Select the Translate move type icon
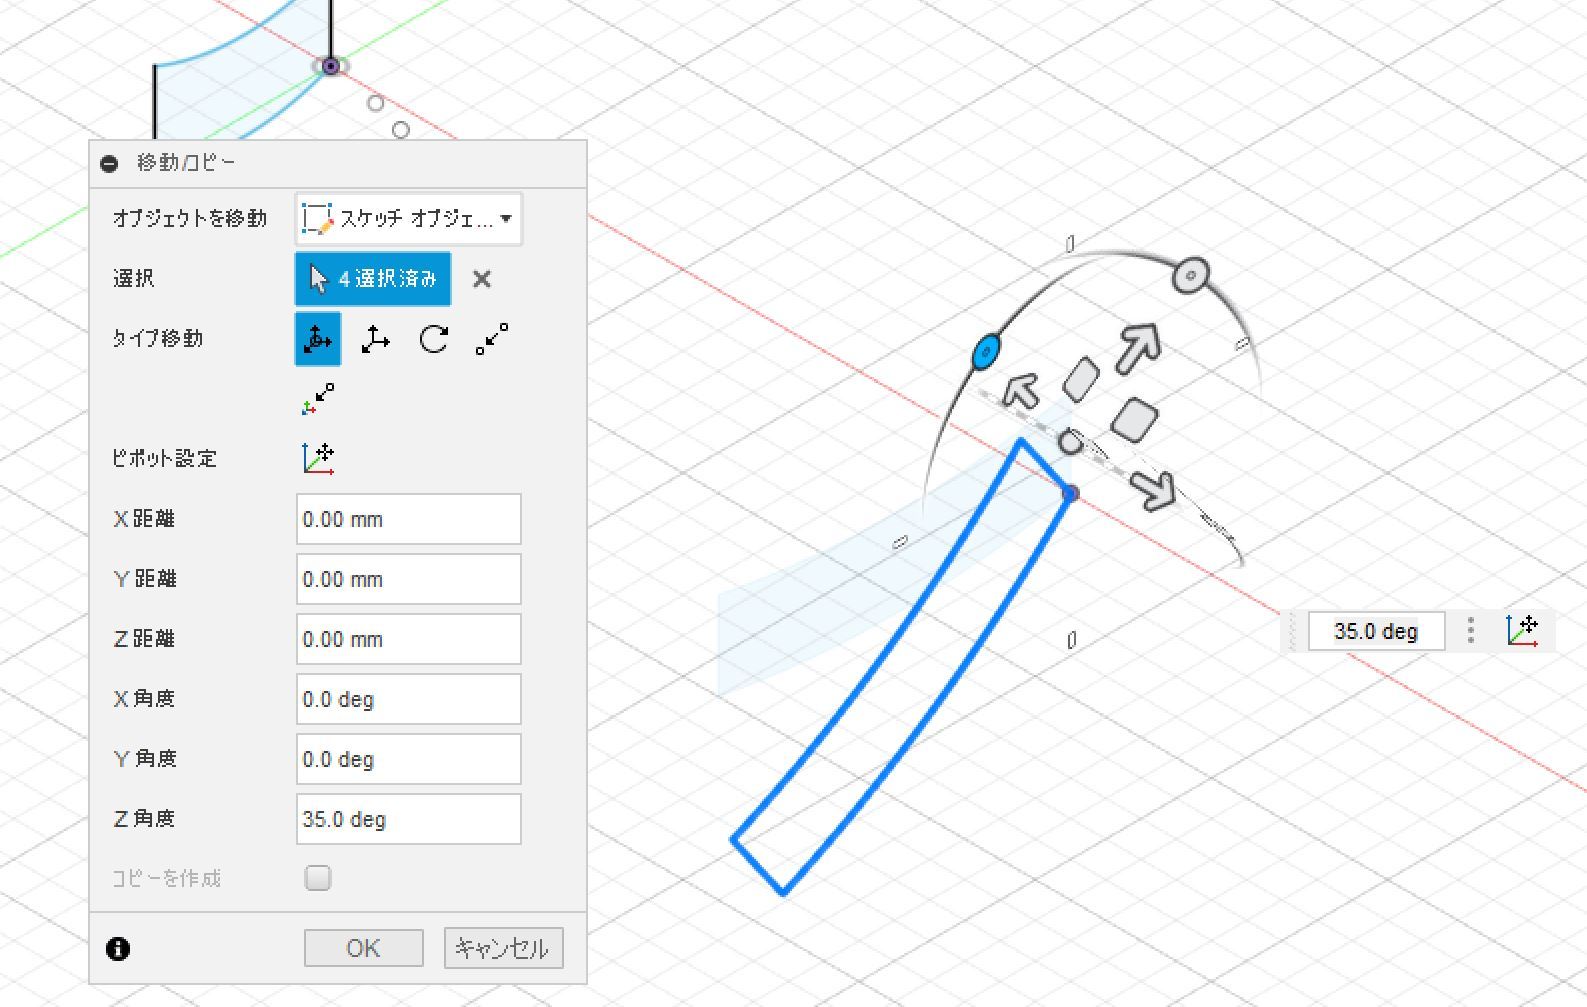Image resolution: width=1587 pixels, height=1007 pixels. coord(376,339)
